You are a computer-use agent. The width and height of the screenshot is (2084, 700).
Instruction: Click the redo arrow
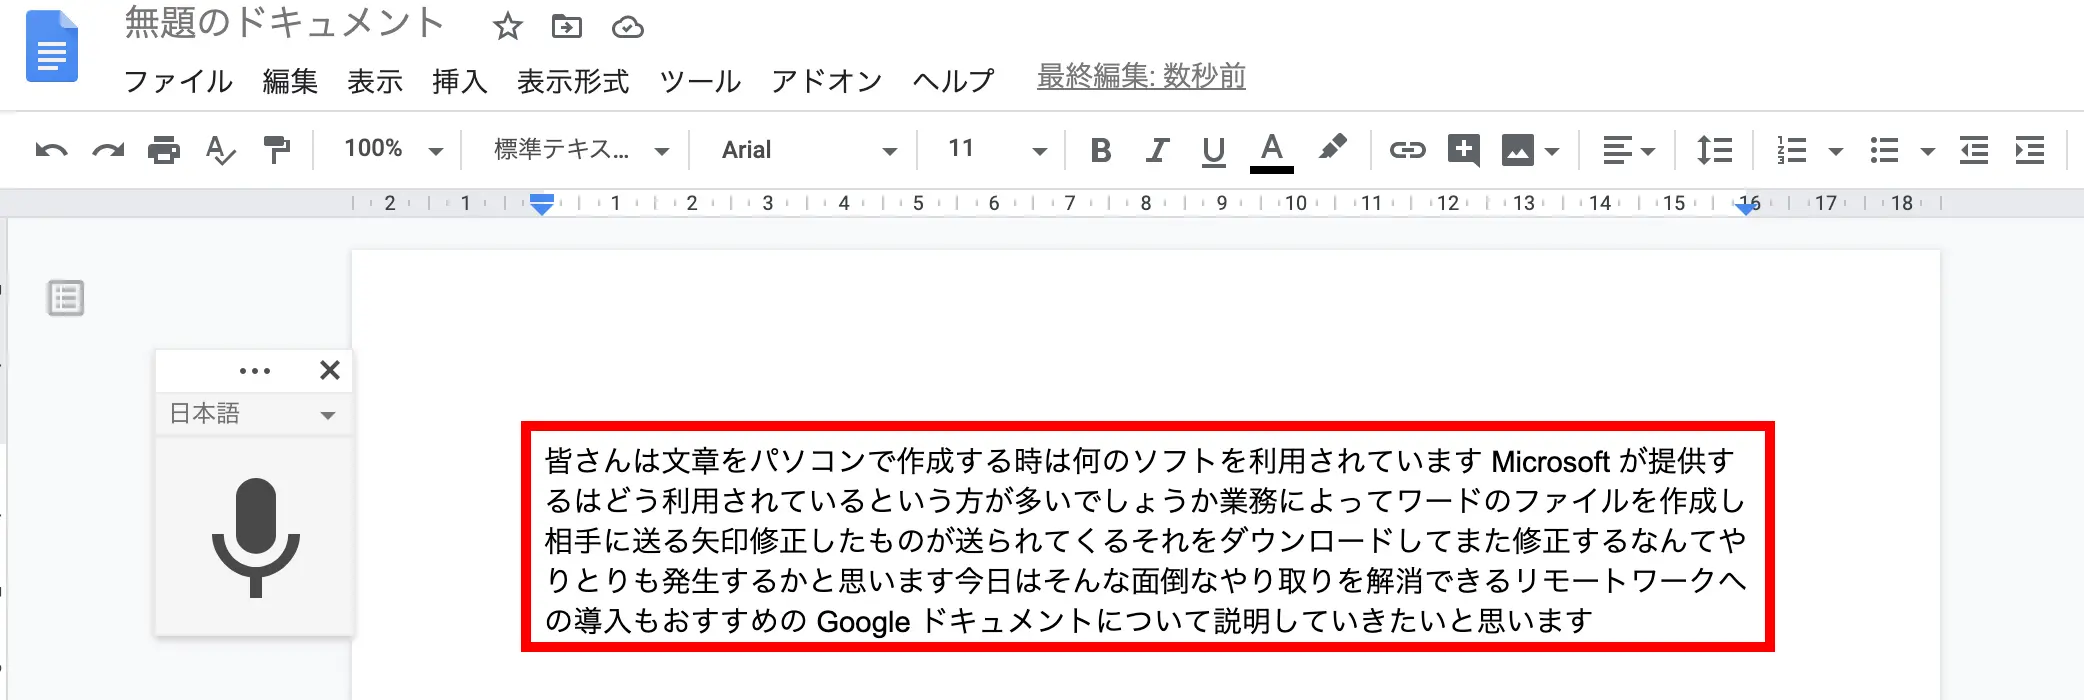pyautogui.click(x=108, y=150)
